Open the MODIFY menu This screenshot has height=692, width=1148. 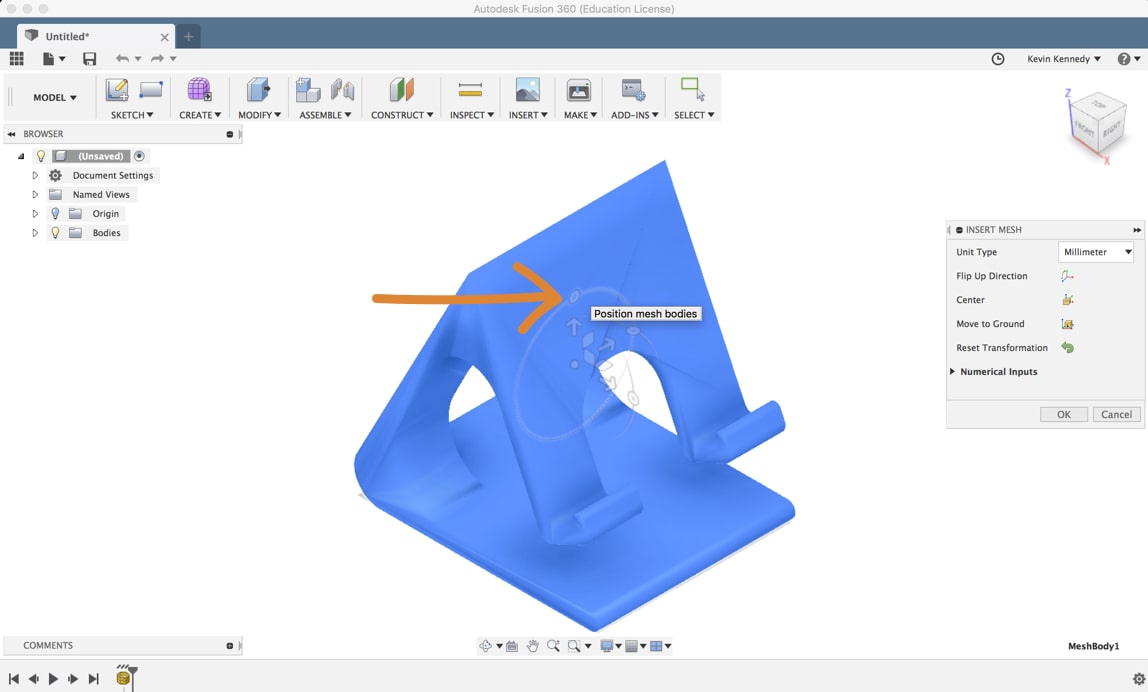pyautogui.click(x=259, y=115)
